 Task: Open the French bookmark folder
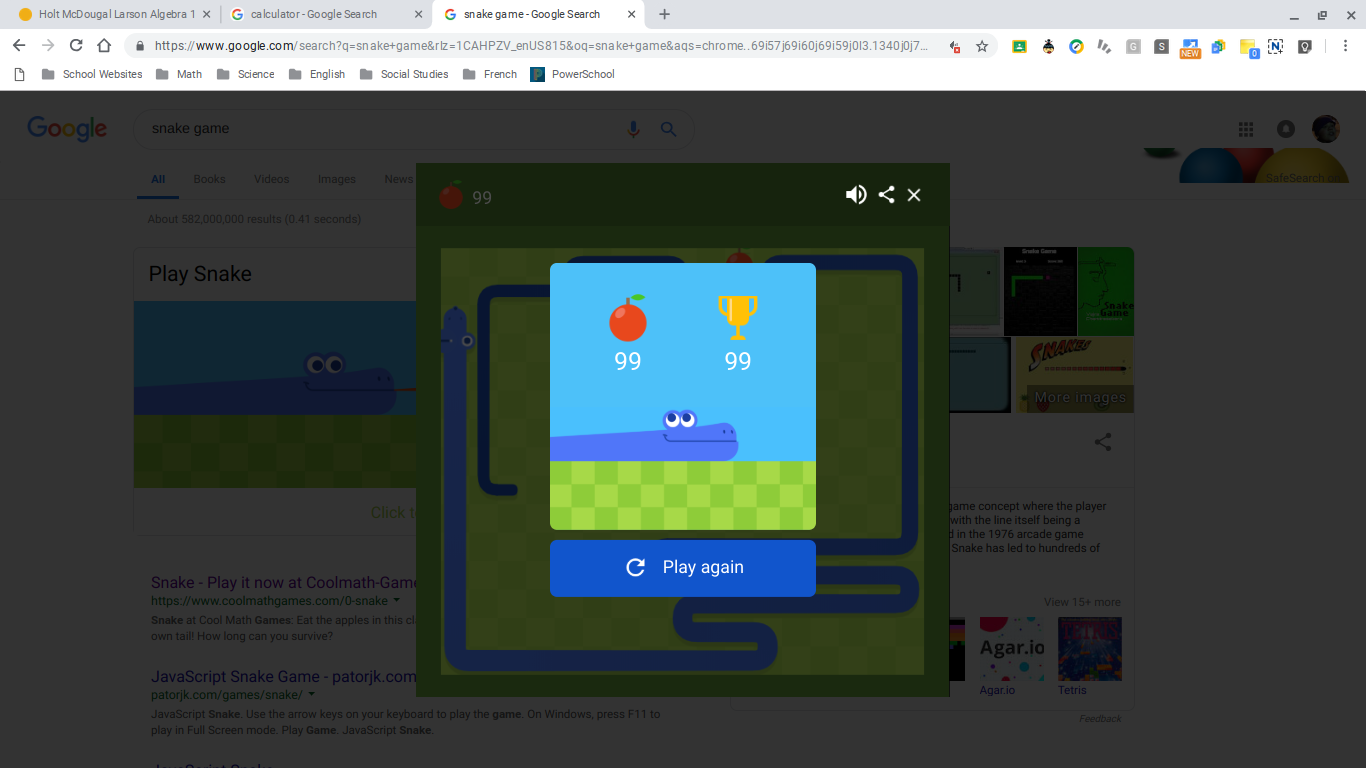tap(490, 74)
